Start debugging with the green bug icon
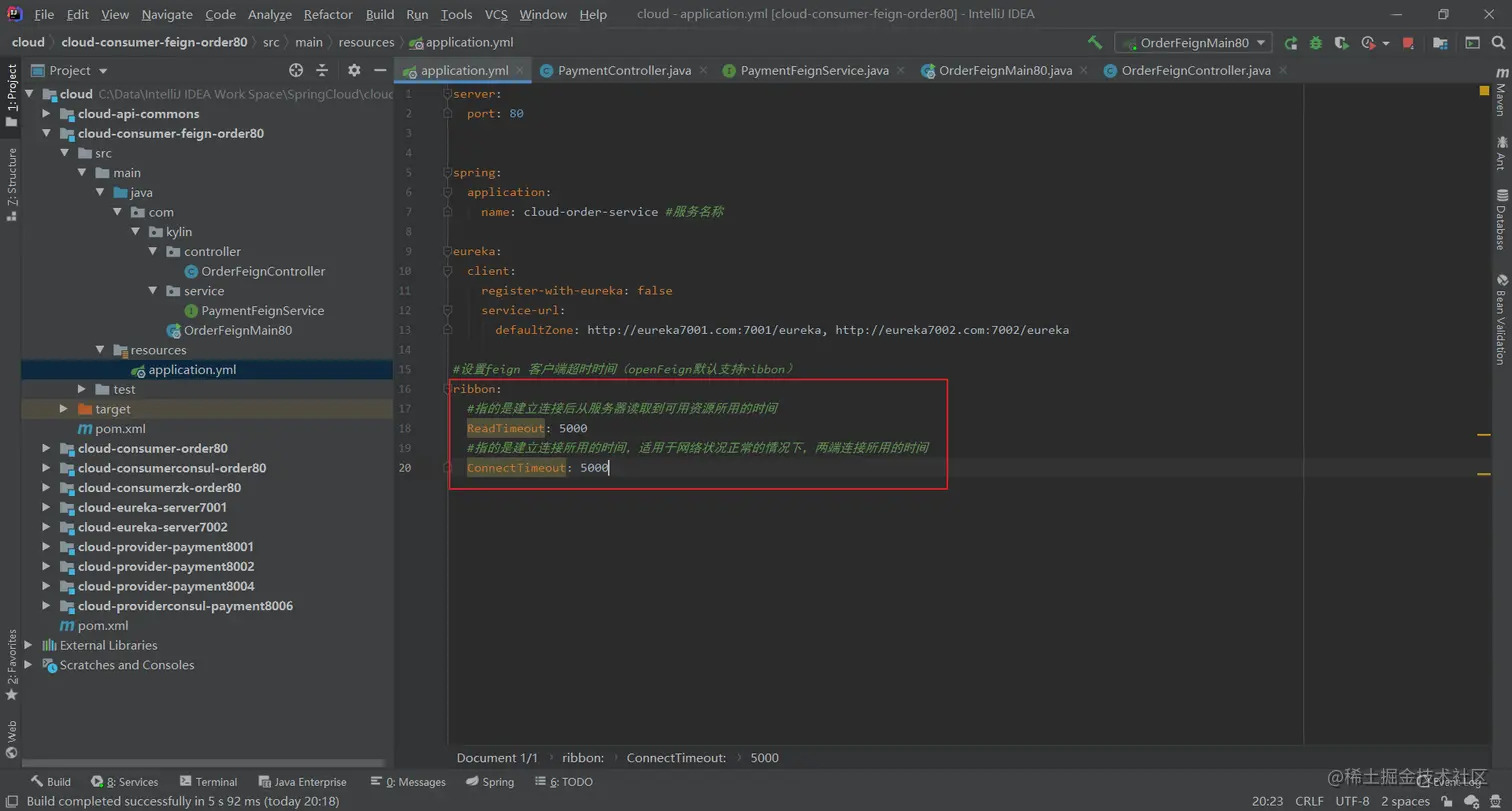This screenshot has height=811, width=1512. pyautogui.click(x=1316, y=43)
